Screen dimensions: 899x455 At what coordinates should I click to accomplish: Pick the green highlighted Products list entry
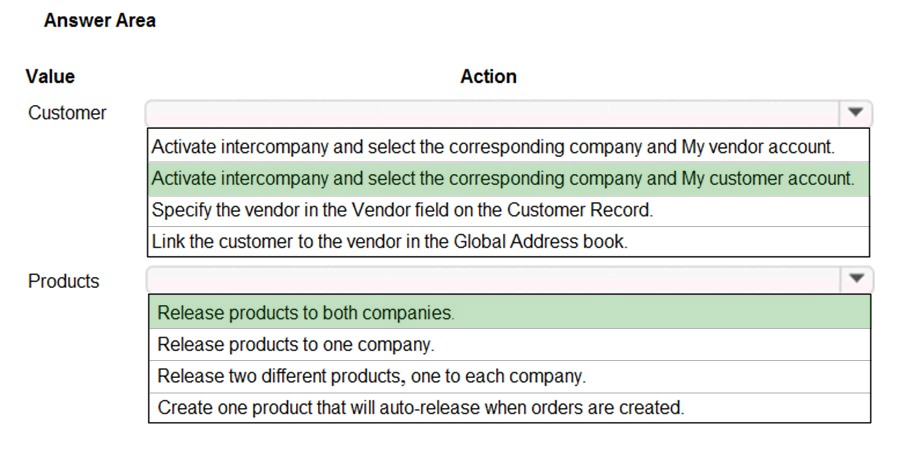pos(509,312)
